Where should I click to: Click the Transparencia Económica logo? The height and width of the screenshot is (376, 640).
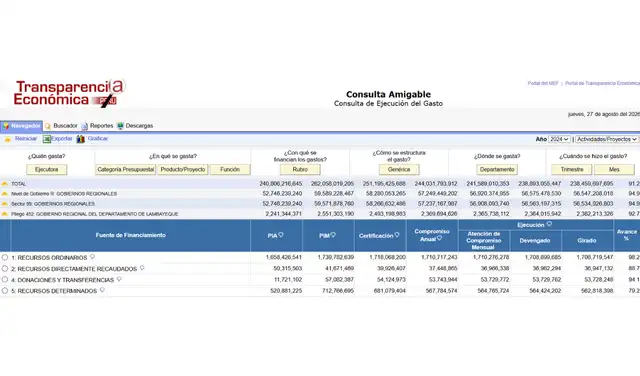click(x=69, y=93)
